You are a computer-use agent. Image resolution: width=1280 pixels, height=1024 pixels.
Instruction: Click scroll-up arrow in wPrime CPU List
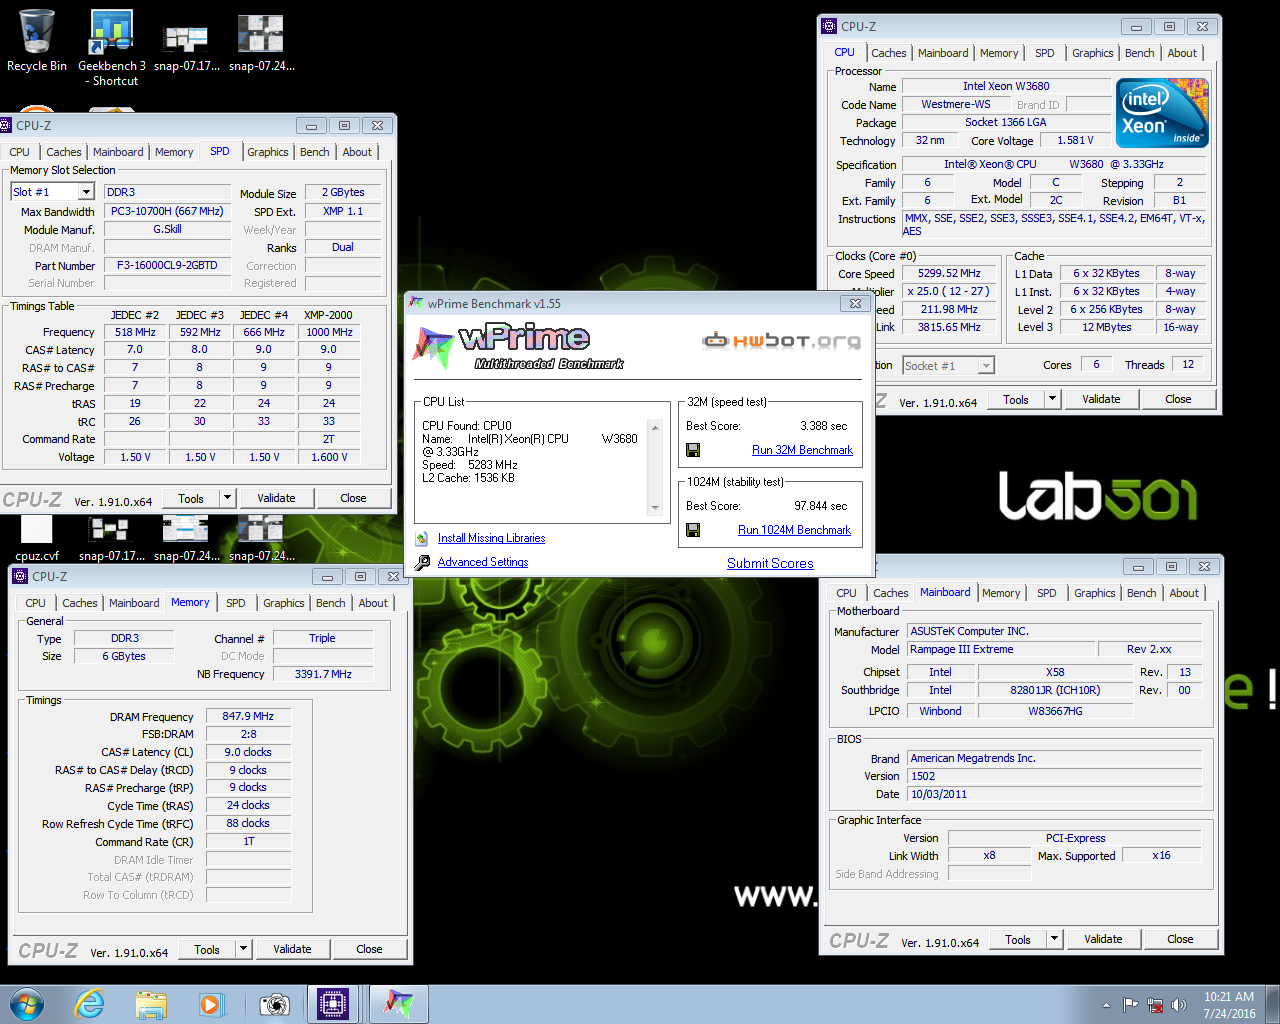pos(655,427)
